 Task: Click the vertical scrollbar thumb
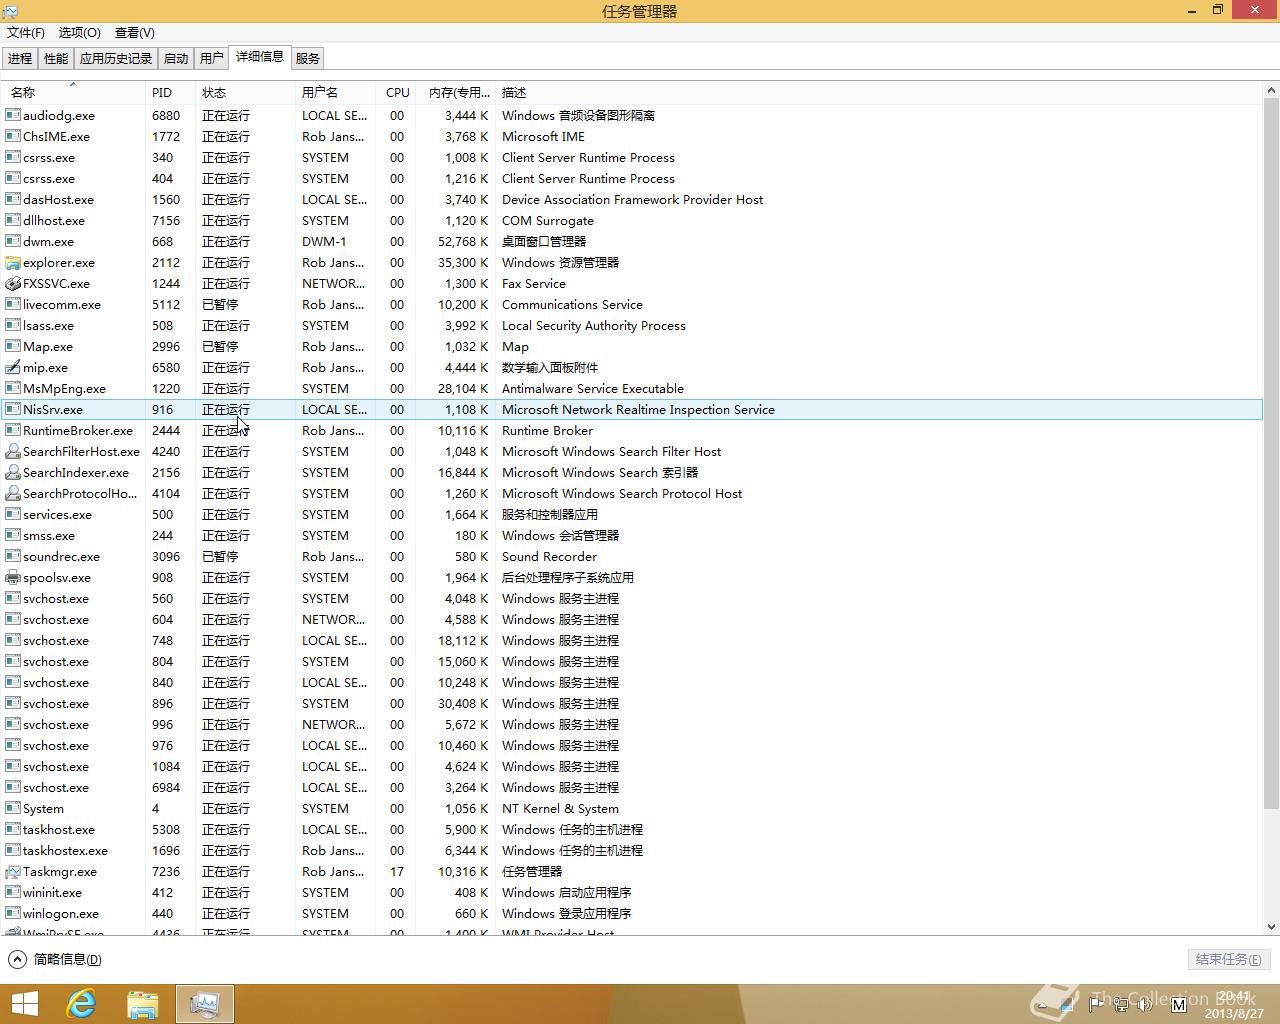[x=1271, y=452]
